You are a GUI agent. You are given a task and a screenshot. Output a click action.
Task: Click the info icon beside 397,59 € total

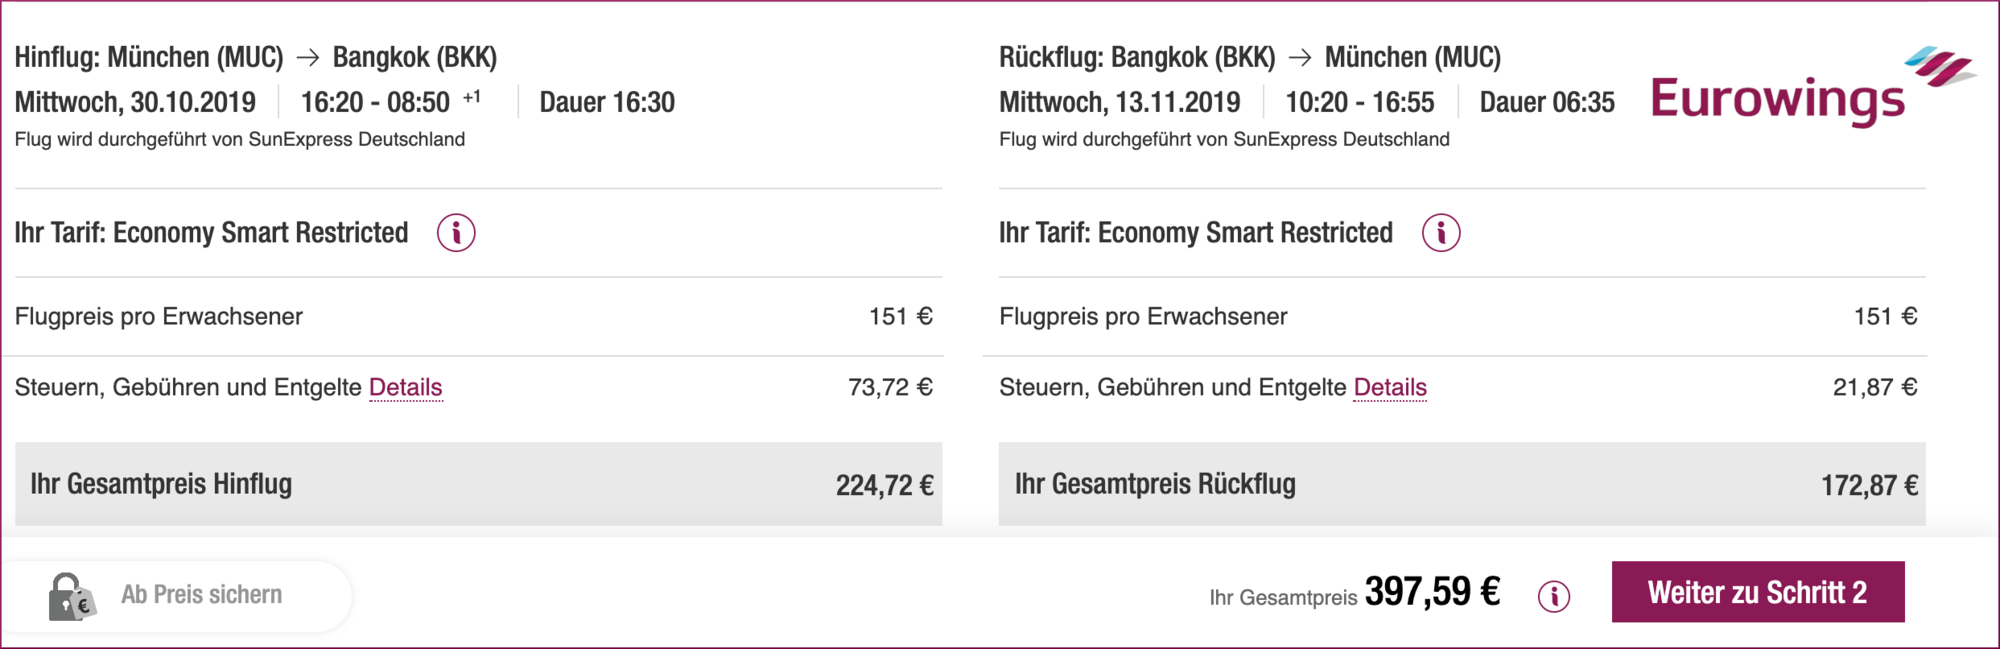coord(1554,597)
